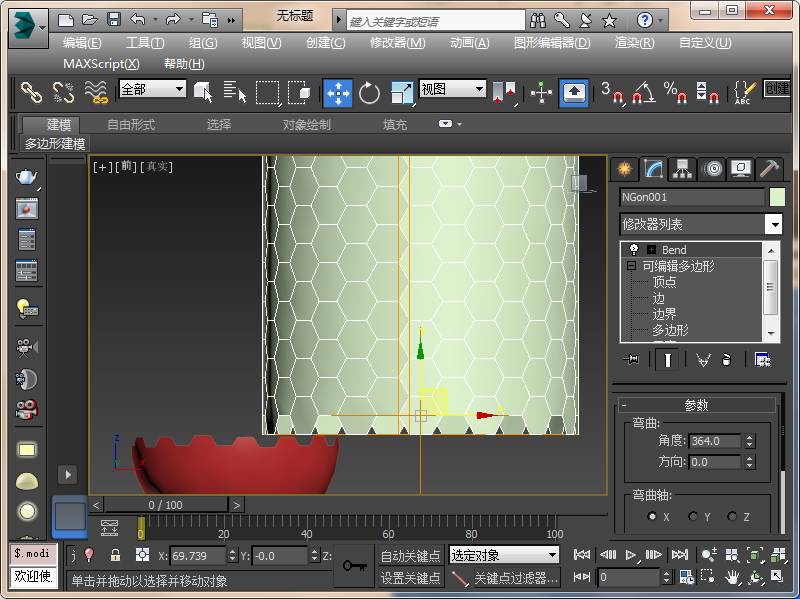Screen dimensions: 800x599
Task: Open the 视图 reference coordinate dropdown
Action: pos(452,89)
